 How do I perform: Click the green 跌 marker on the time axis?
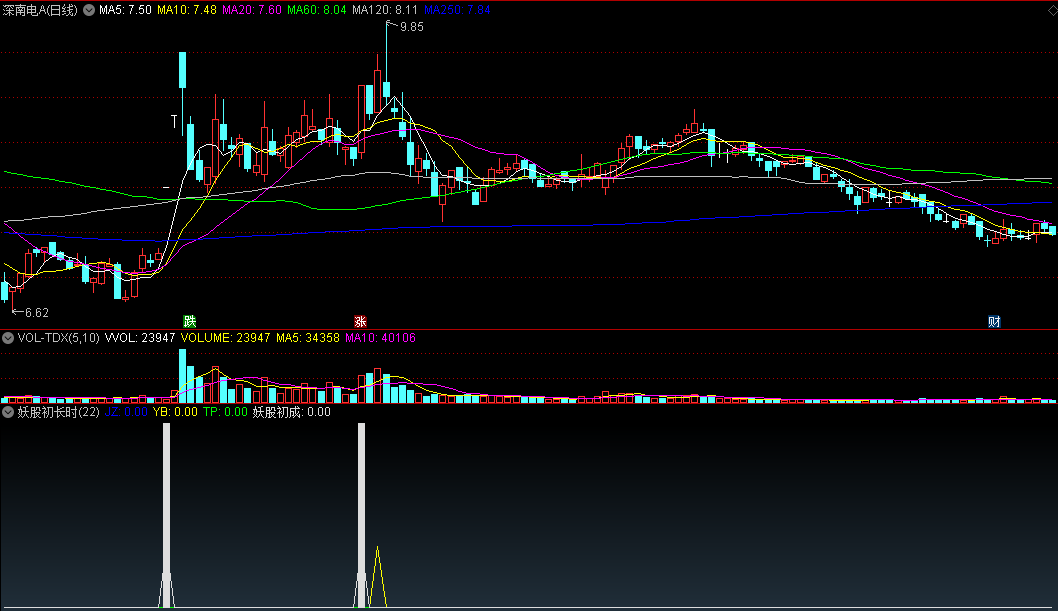point(190,322)
